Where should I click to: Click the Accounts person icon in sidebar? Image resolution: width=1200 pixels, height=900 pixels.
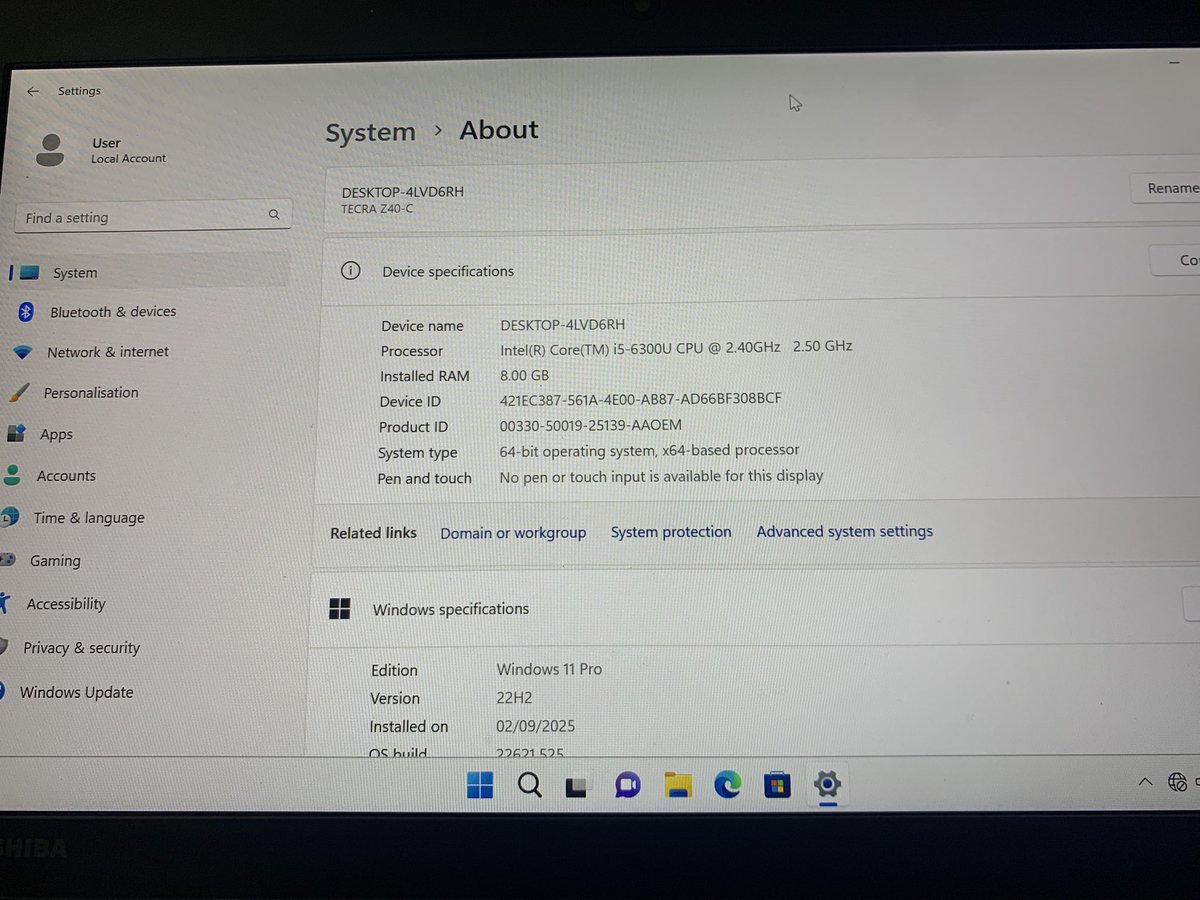click(x=12, y=475)
